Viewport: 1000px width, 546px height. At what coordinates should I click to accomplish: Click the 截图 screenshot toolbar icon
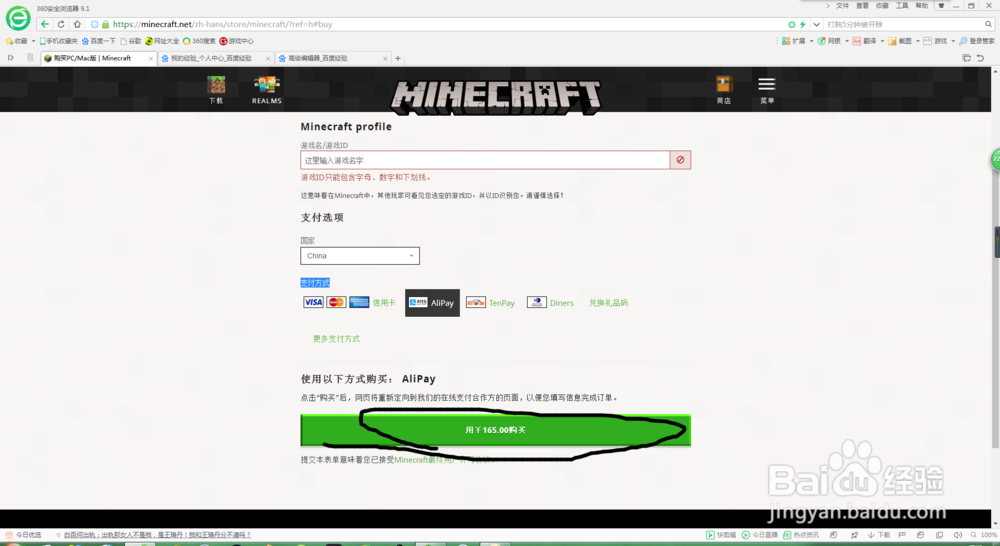click(900, 41)
